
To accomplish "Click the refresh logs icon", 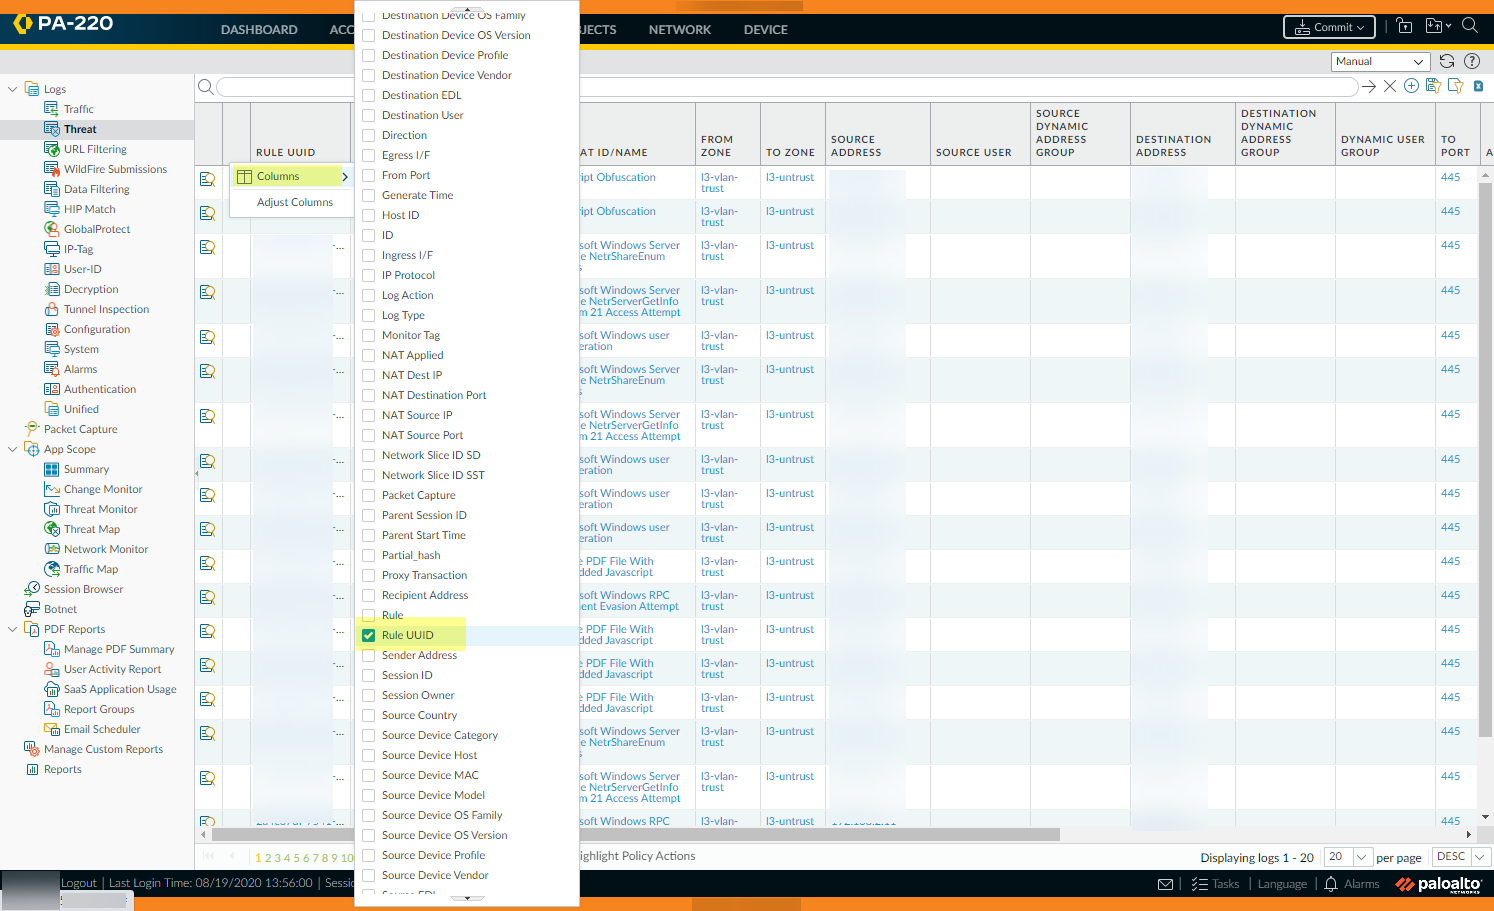I will pyautogui.click(x=1447, y=61).
